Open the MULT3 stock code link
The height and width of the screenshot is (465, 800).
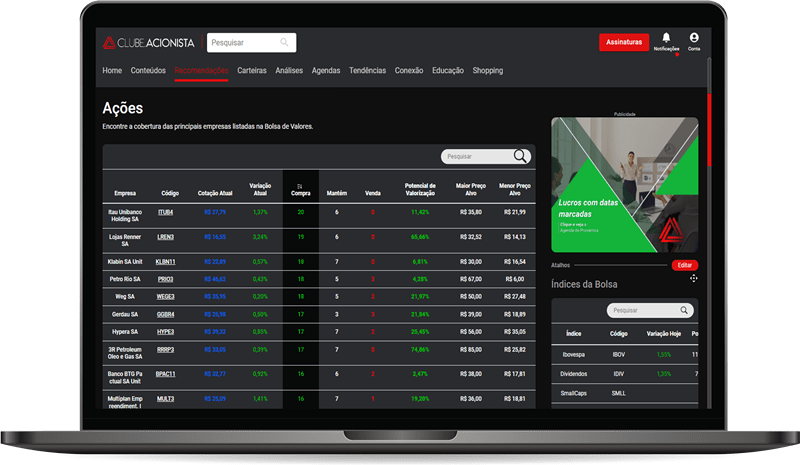(x=165, y=399)
